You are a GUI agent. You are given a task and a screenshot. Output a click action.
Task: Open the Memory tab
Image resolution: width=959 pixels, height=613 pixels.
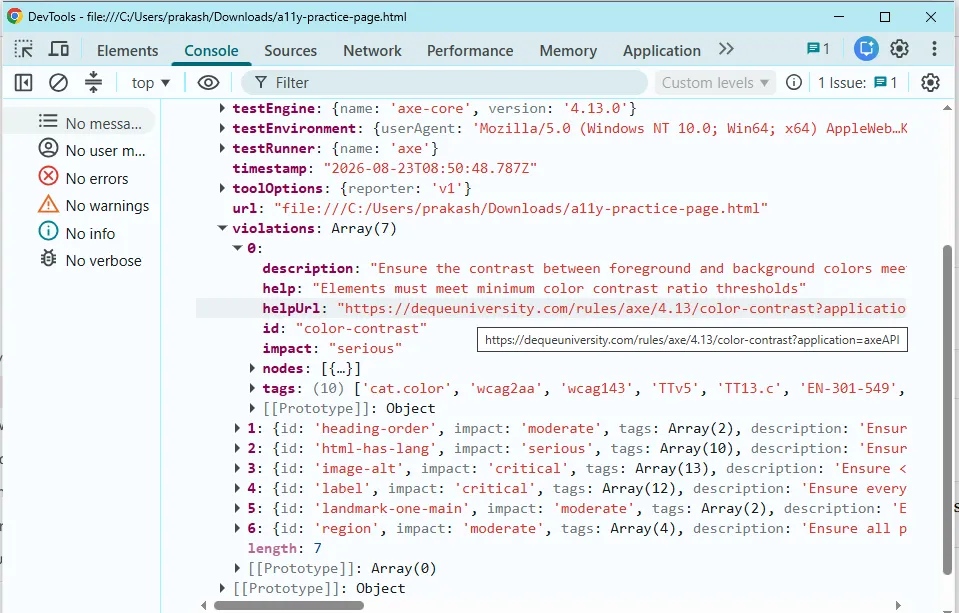click(568, 51)
